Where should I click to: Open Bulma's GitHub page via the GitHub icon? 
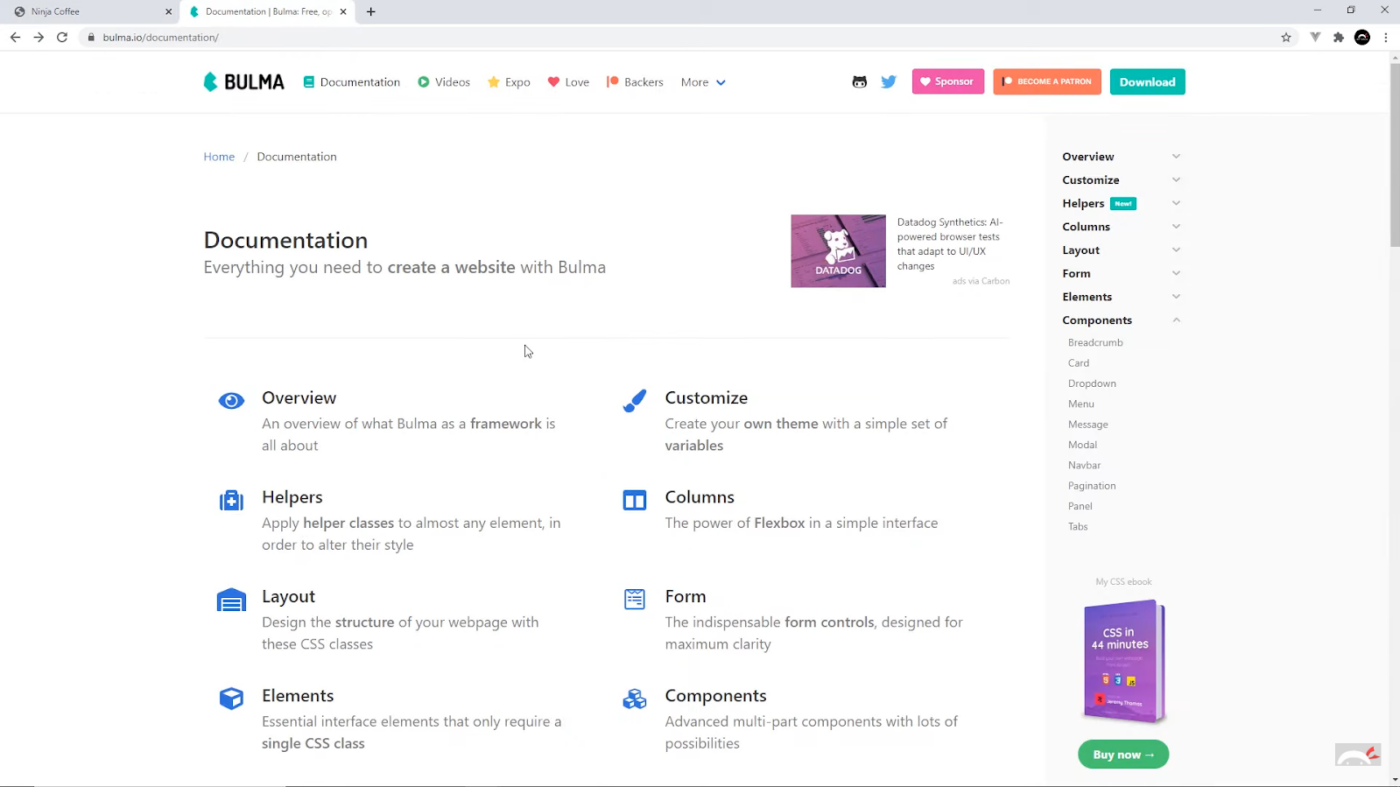pos(859,81)
